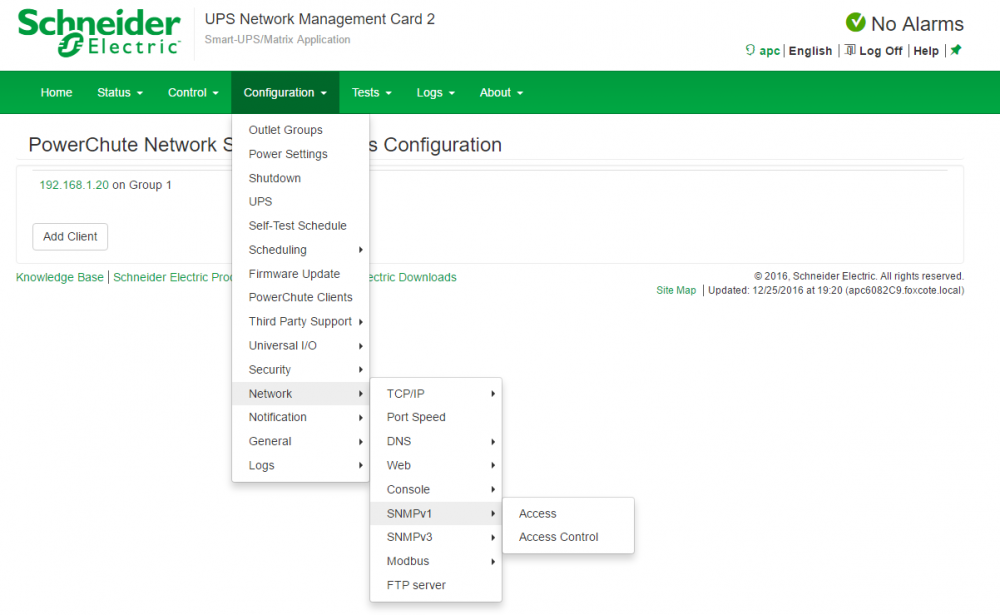The height and width of the screenshot is (615, 1000).
Task: Select Firmware Update menu item
Action: click(x=300, y=274)
